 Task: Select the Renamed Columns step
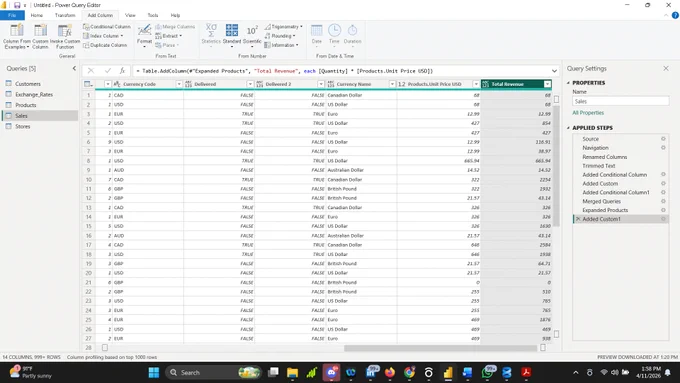[605, 157]
